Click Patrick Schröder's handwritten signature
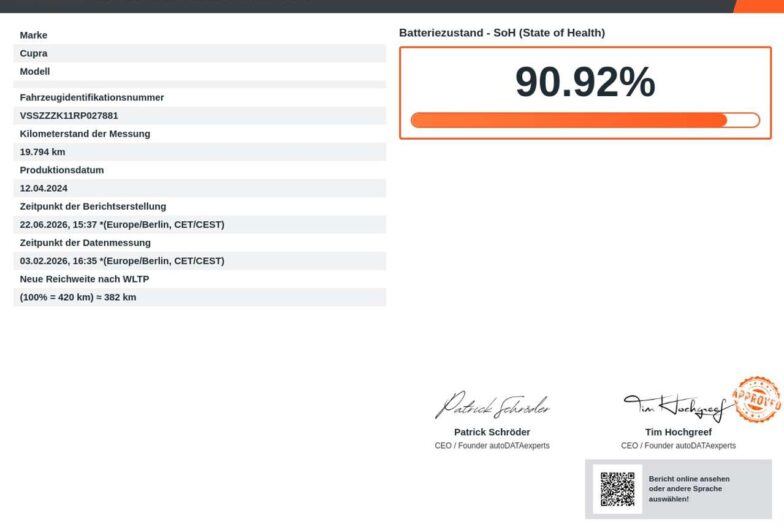784x527 pixels. [492, 406]
